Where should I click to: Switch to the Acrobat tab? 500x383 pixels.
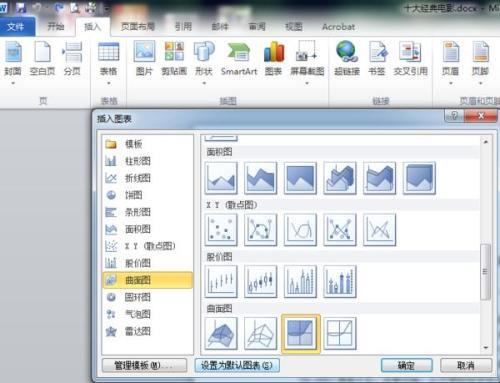[338, 26]
